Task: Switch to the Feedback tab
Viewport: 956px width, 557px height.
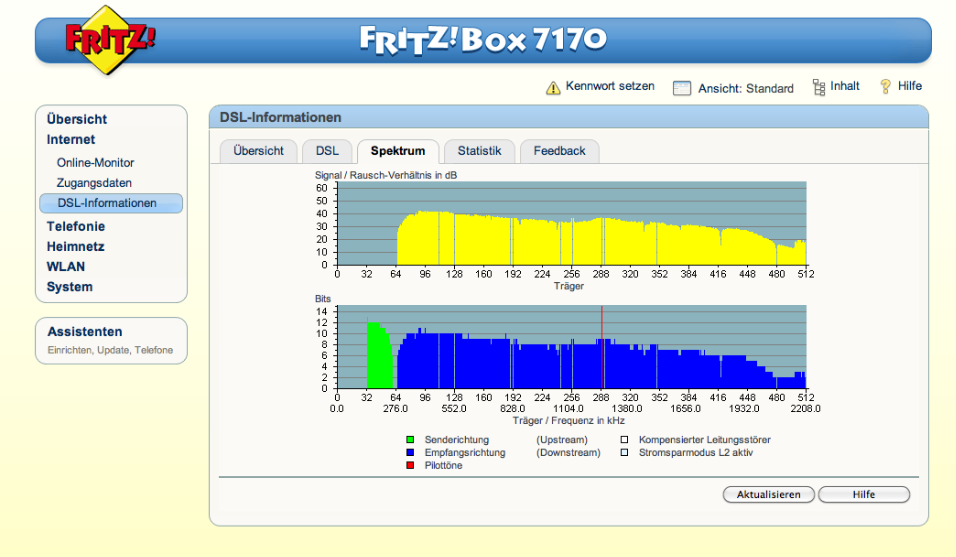Action: click(x=559, y=151)
